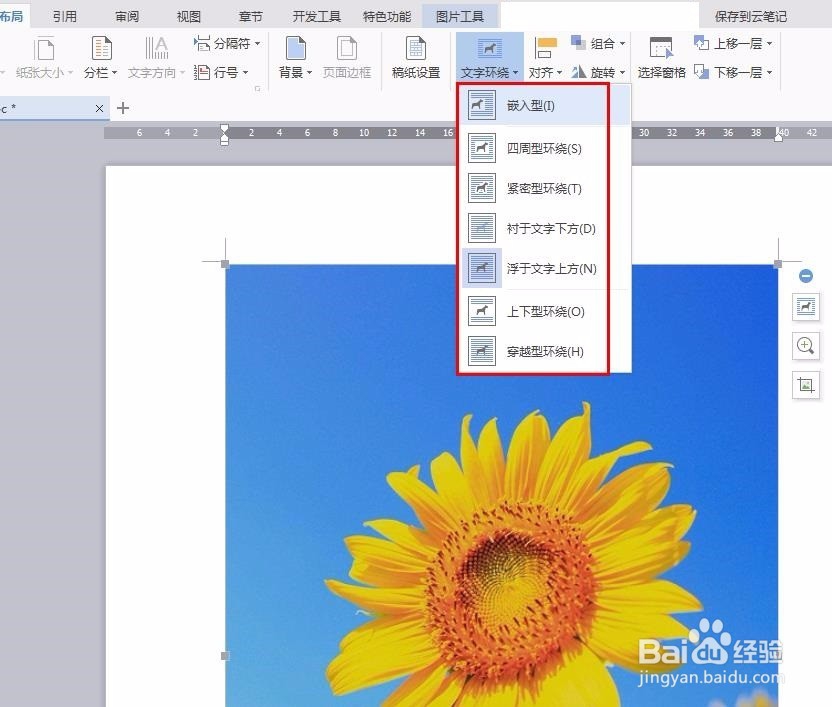The width and height of the screenshot is (832, 707).
Task: Click the columns (分栏) icon
Action: (101, 48)
